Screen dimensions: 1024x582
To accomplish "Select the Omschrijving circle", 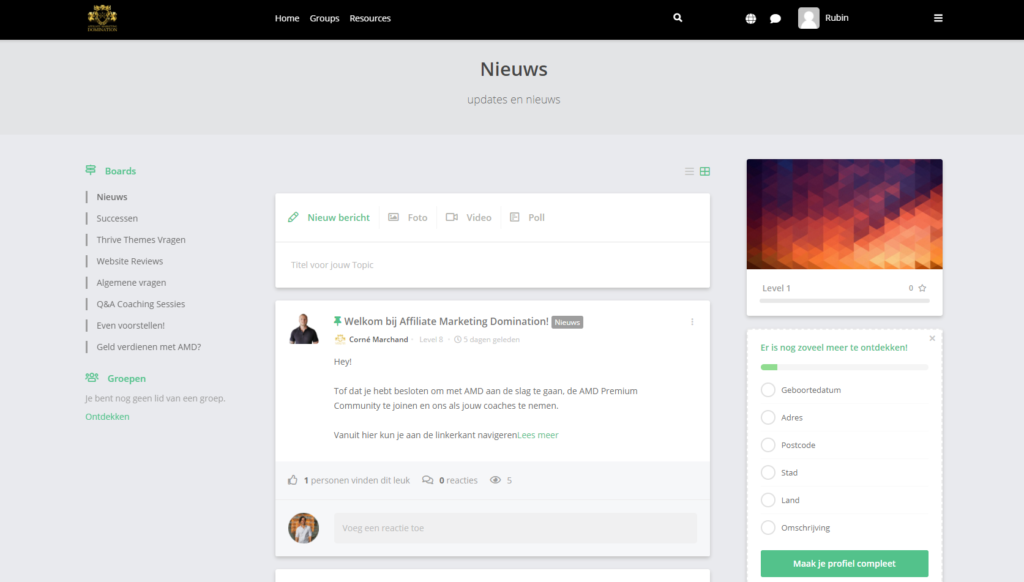I will pyautogui.click(x=768, y=527).
